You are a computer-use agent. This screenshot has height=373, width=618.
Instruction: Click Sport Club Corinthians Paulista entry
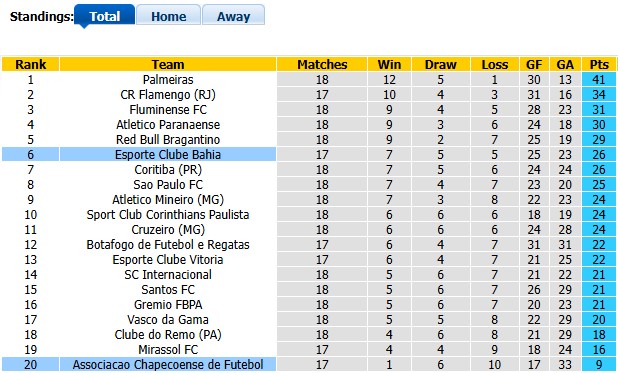click(x=168, y=214)
